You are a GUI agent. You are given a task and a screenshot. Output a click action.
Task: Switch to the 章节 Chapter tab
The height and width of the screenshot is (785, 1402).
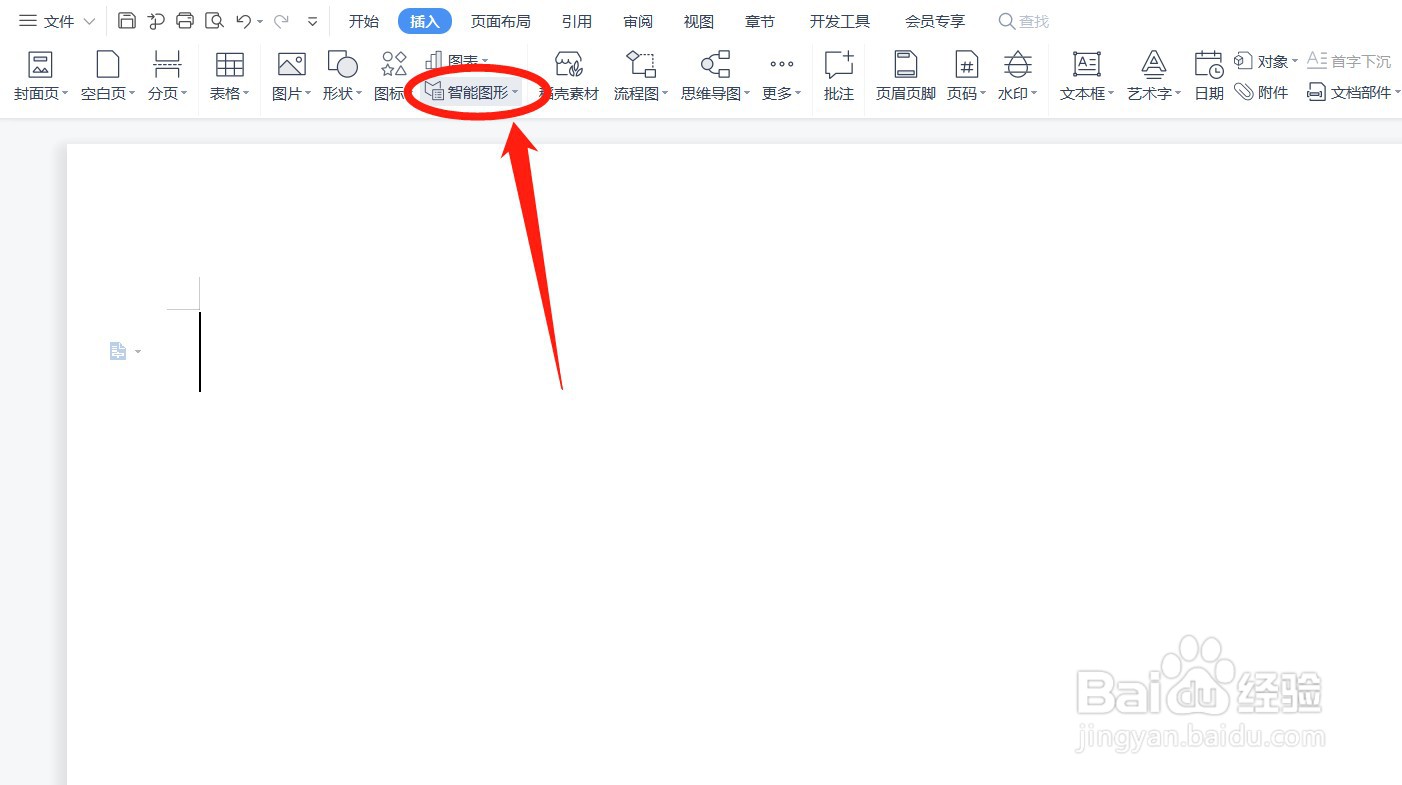(760, 21)
